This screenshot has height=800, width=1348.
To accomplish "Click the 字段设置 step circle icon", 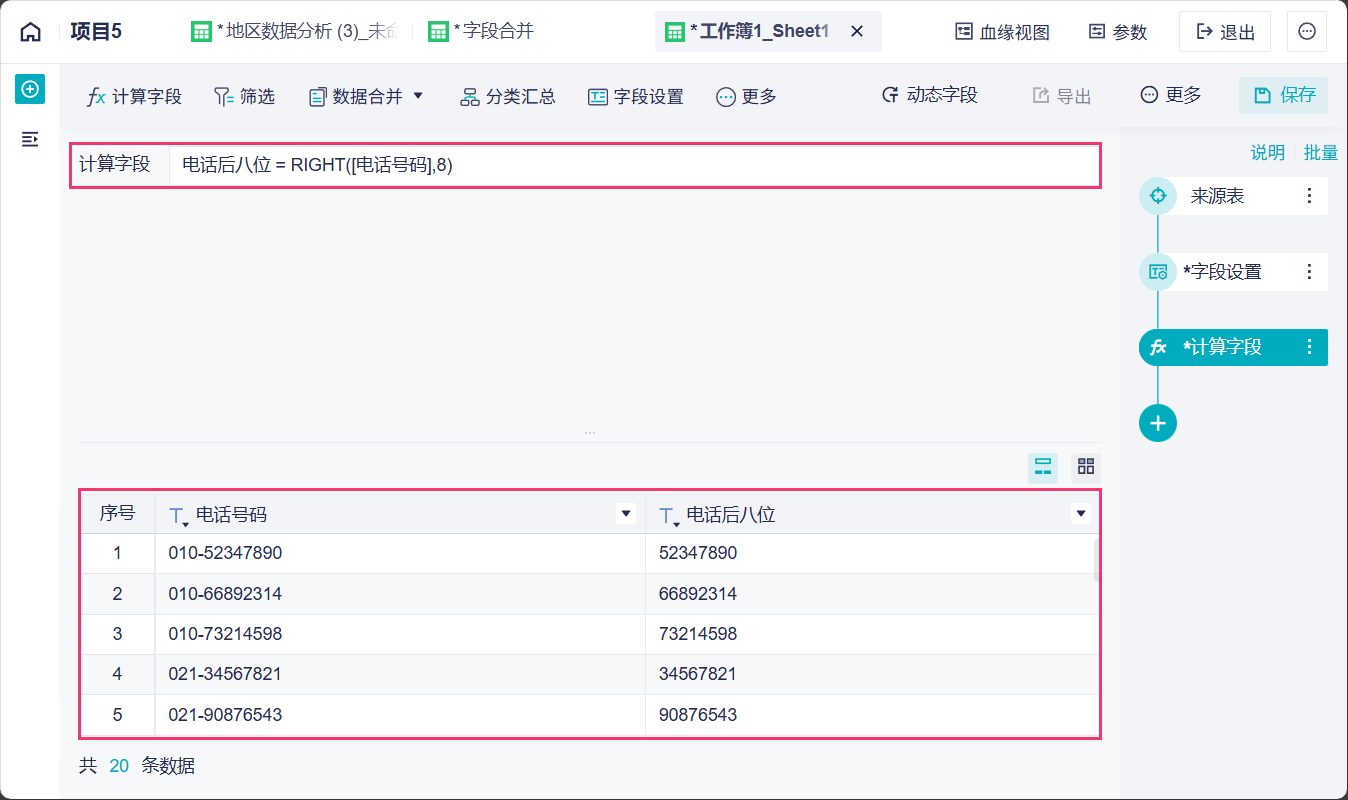I will pos(1158,271).
